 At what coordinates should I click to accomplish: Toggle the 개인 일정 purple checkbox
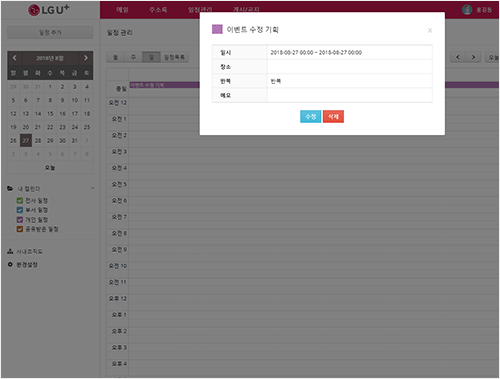click(20, 219)
